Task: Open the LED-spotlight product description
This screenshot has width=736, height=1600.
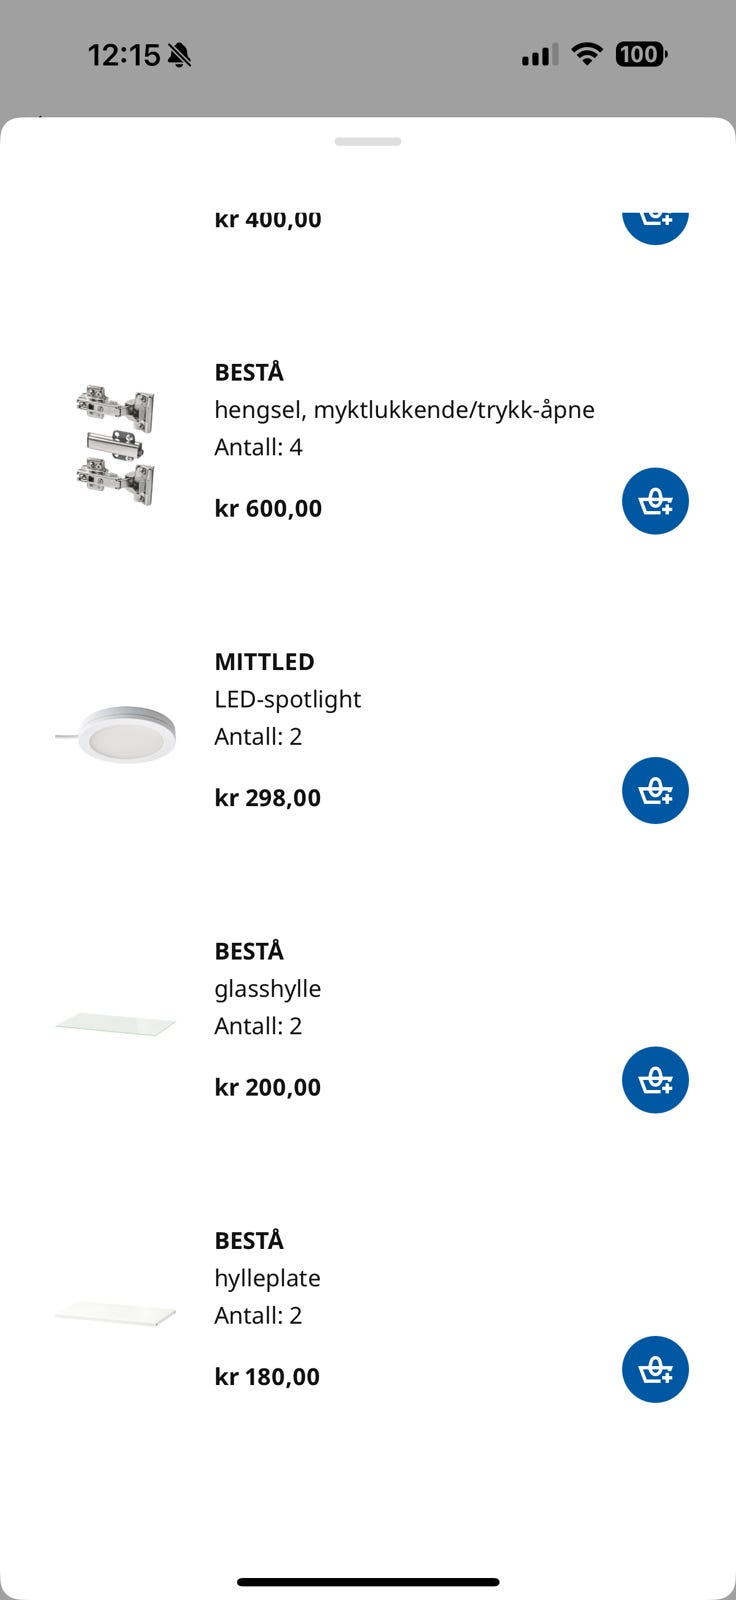Action: click(287, 699)
